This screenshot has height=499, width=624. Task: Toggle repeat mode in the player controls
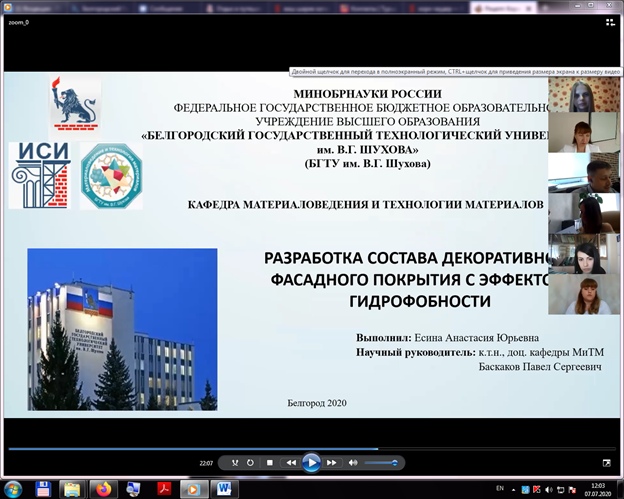(250, 463)
